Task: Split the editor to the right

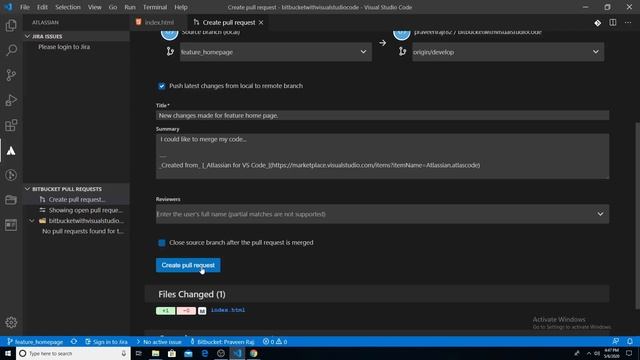Action: [613, 23]
